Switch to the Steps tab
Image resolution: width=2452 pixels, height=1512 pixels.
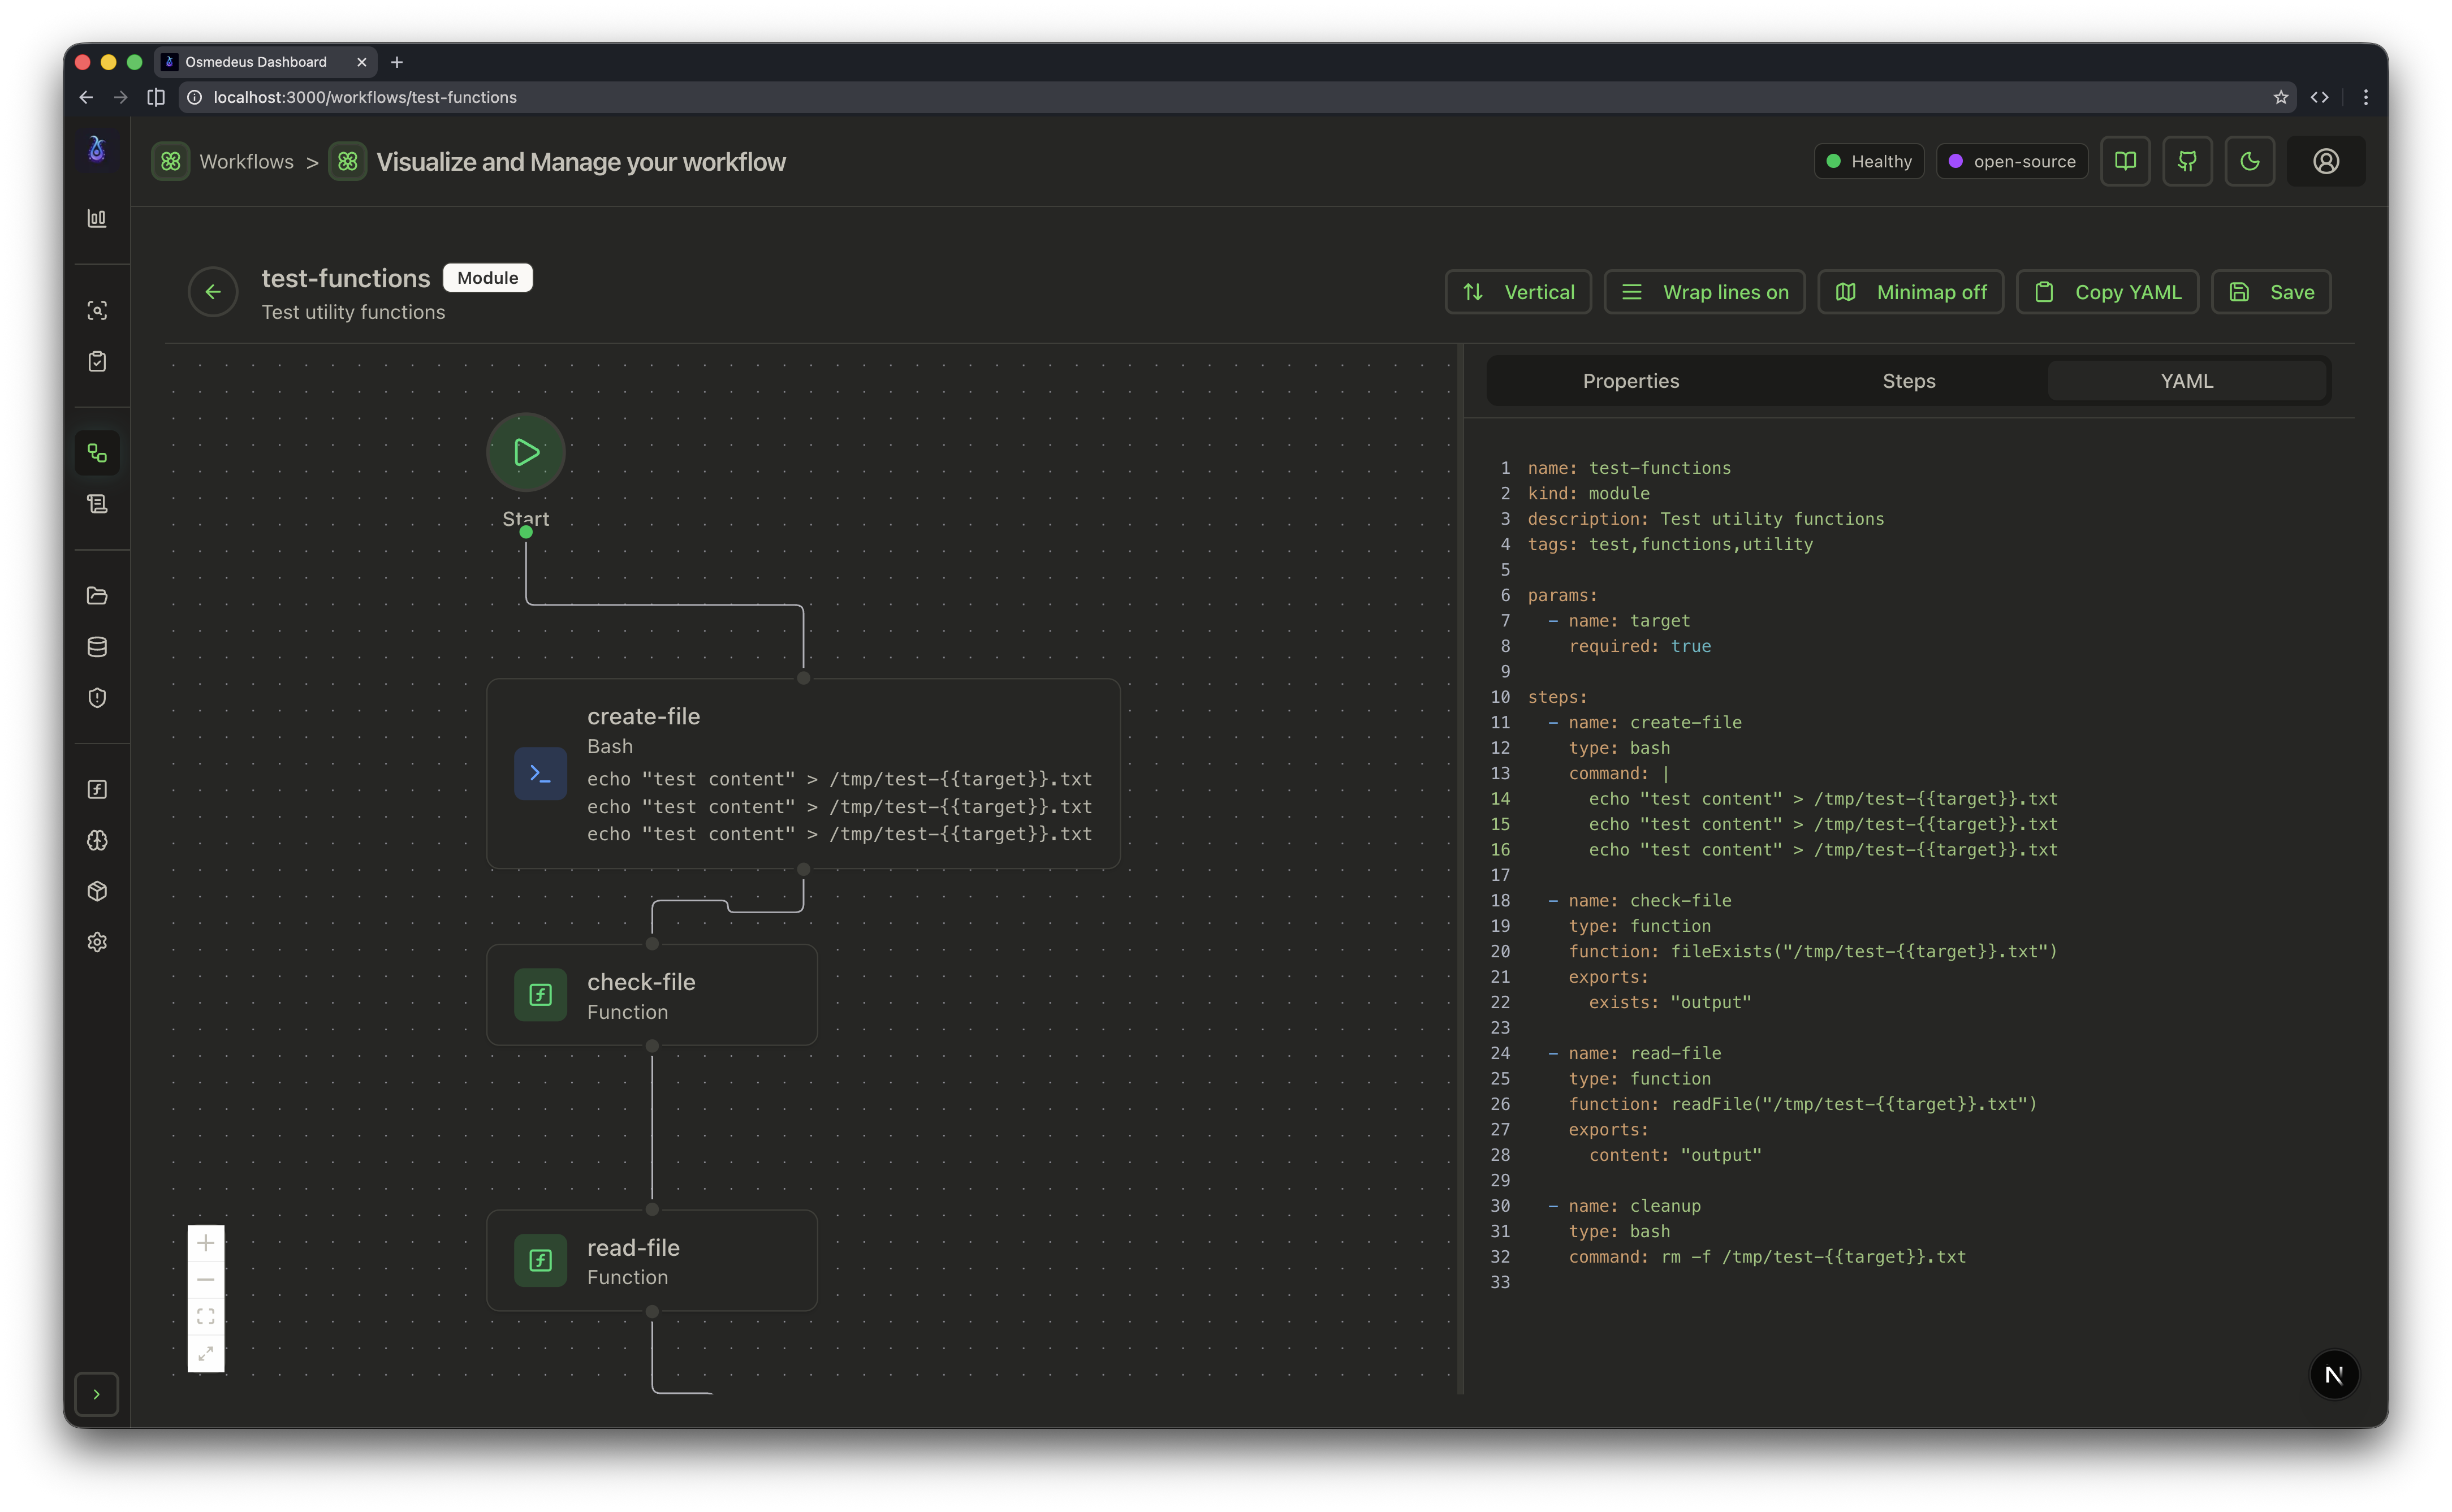1908,380
